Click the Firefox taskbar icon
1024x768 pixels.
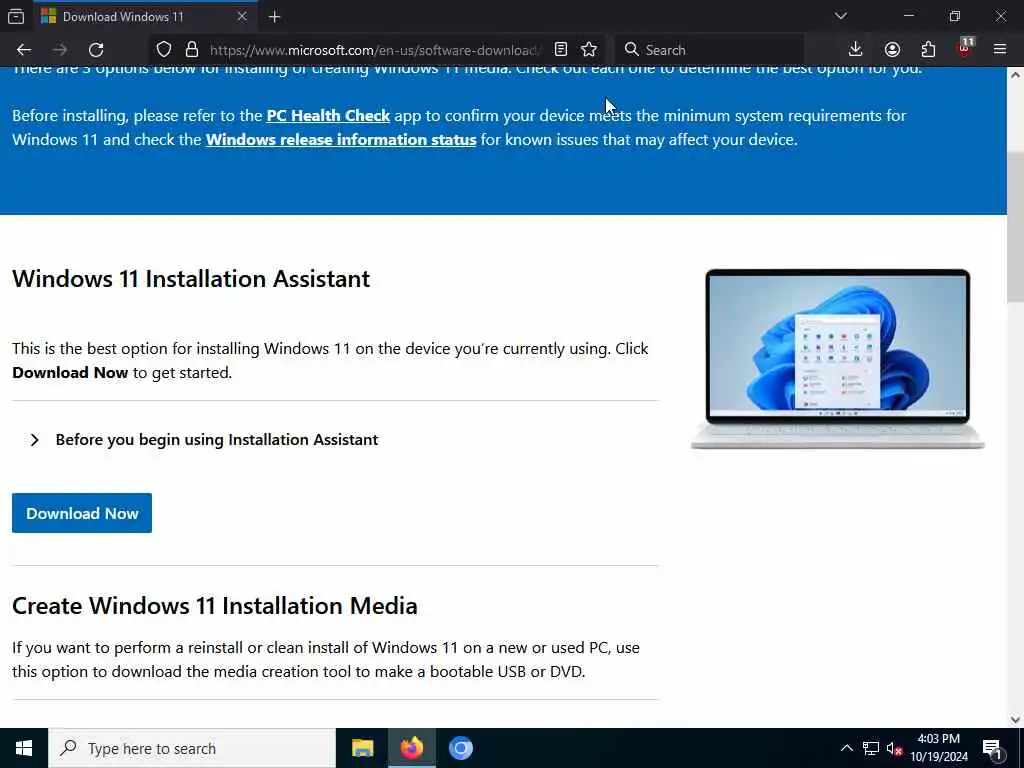[411, 748]
